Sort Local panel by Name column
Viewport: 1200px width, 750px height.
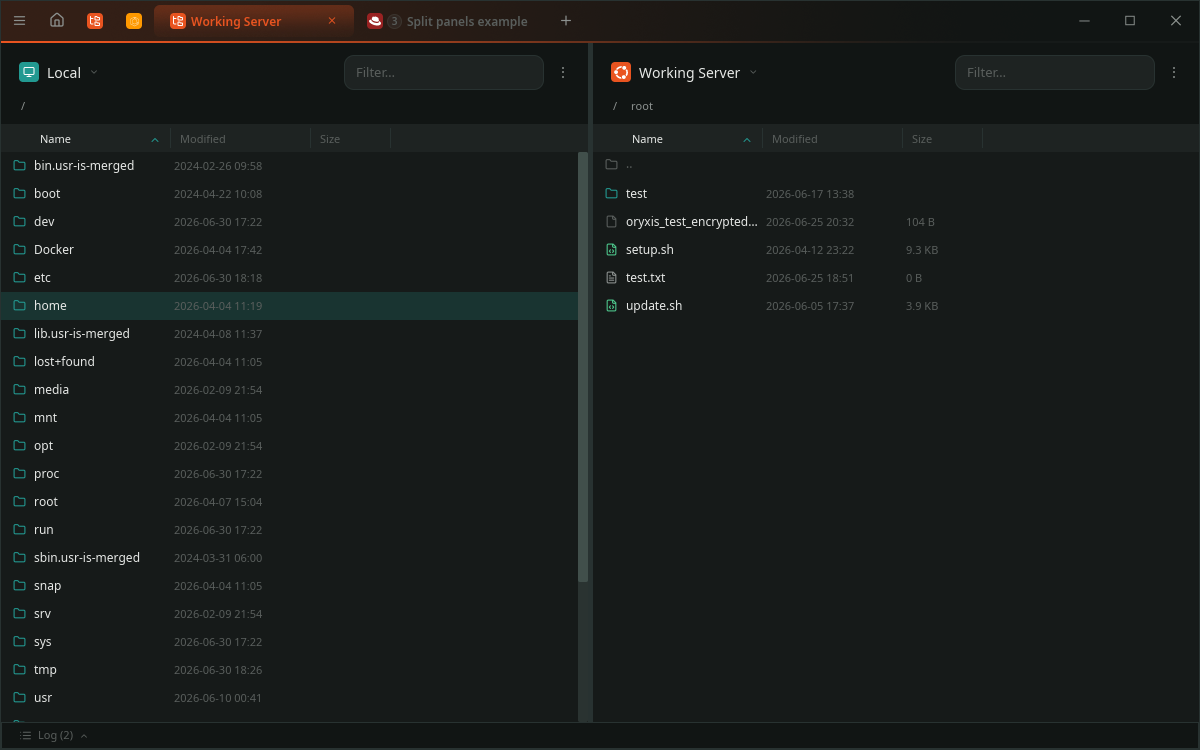pyautogui.click(x=86, y=139)
